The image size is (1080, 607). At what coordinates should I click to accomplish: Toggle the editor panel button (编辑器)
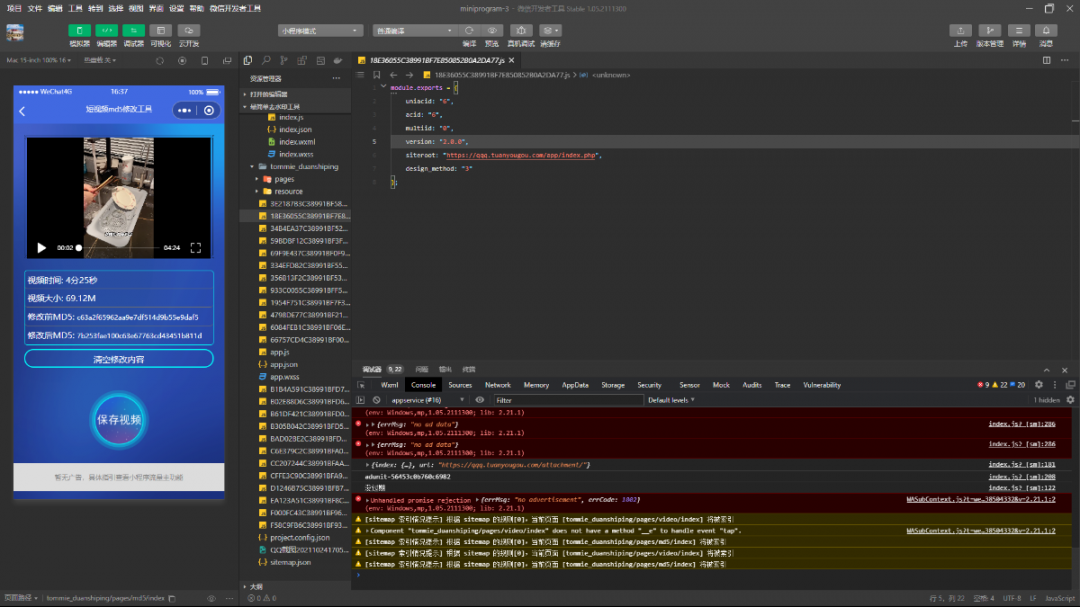106,30
